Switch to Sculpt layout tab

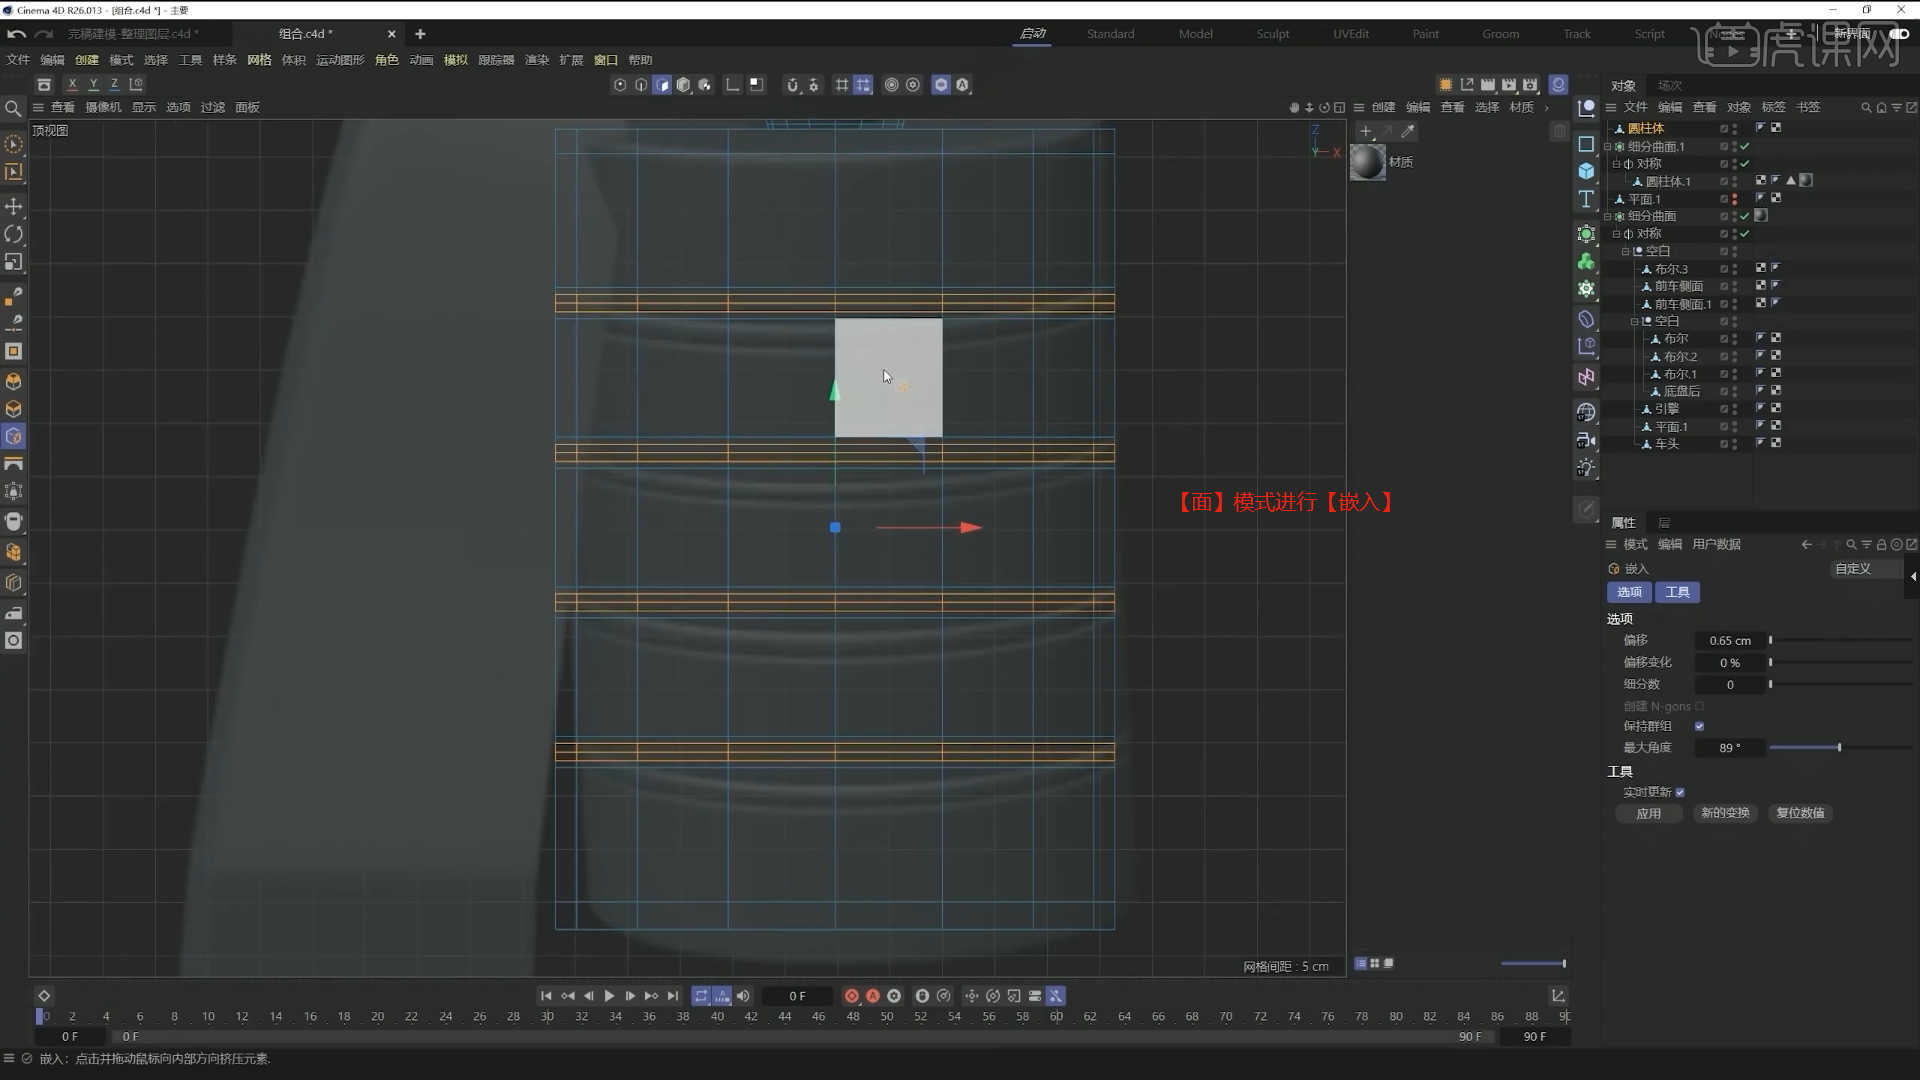(x=1273, y=34)
